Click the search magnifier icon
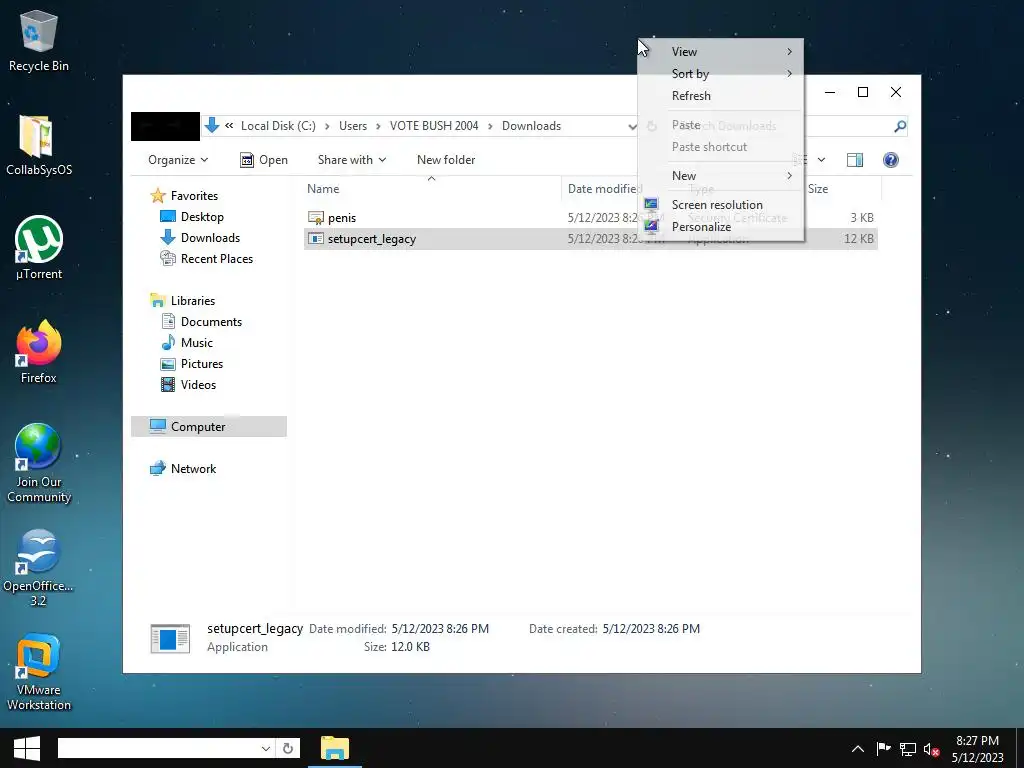This screenshot has width=1024, height=768. 900,126
